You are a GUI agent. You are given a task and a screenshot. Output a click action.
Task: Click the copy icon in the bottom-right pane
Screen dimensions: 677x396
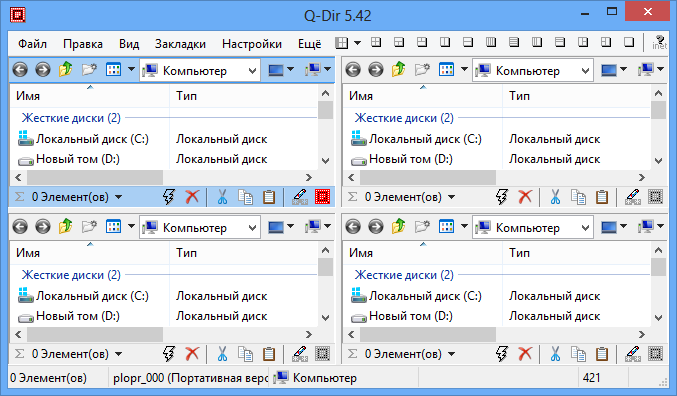579,354
